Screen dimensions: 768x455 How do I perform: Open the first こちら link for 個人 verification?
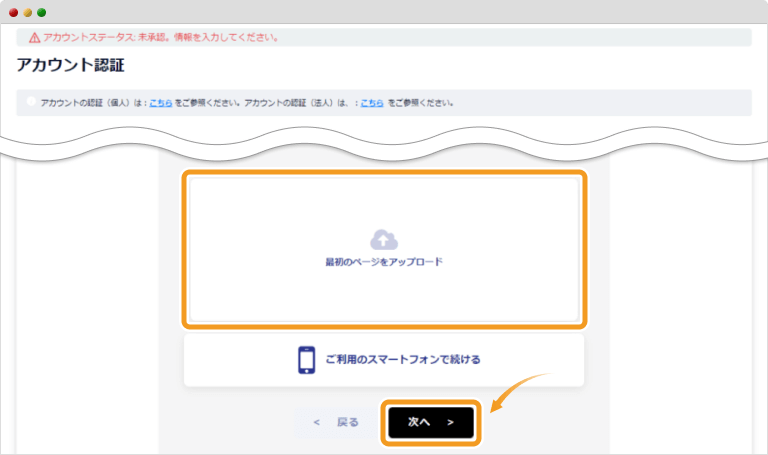[x=161, y=103]
